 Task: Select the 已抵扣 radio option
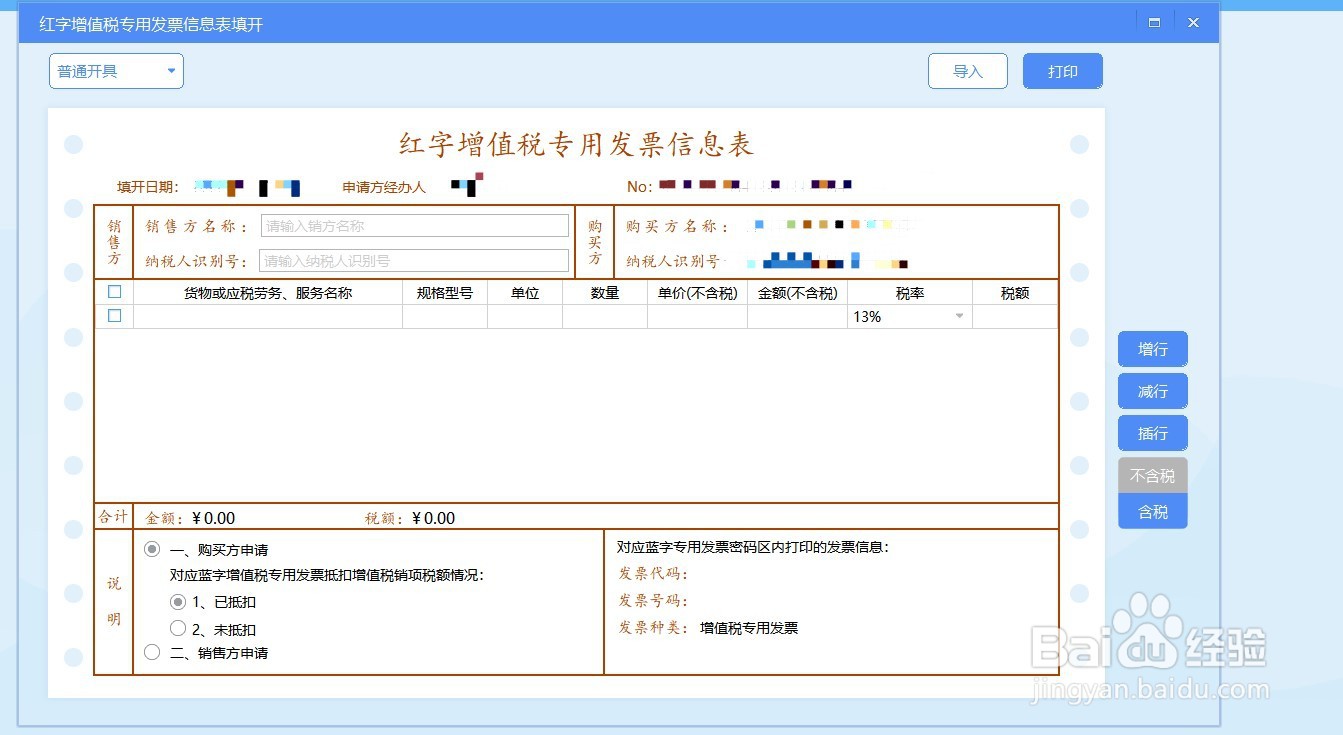point(178,601)
